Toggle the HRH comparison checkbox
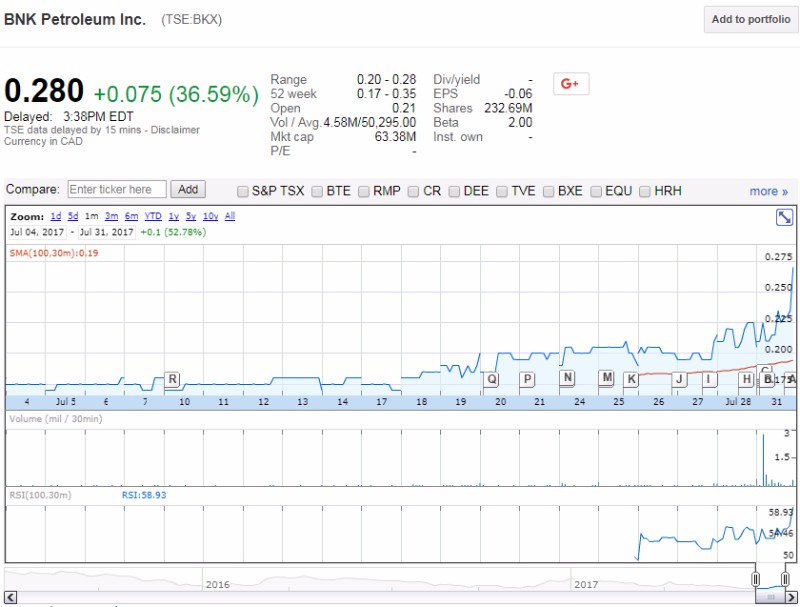Viewport: 800px width, 607px height. pos(645,191)
